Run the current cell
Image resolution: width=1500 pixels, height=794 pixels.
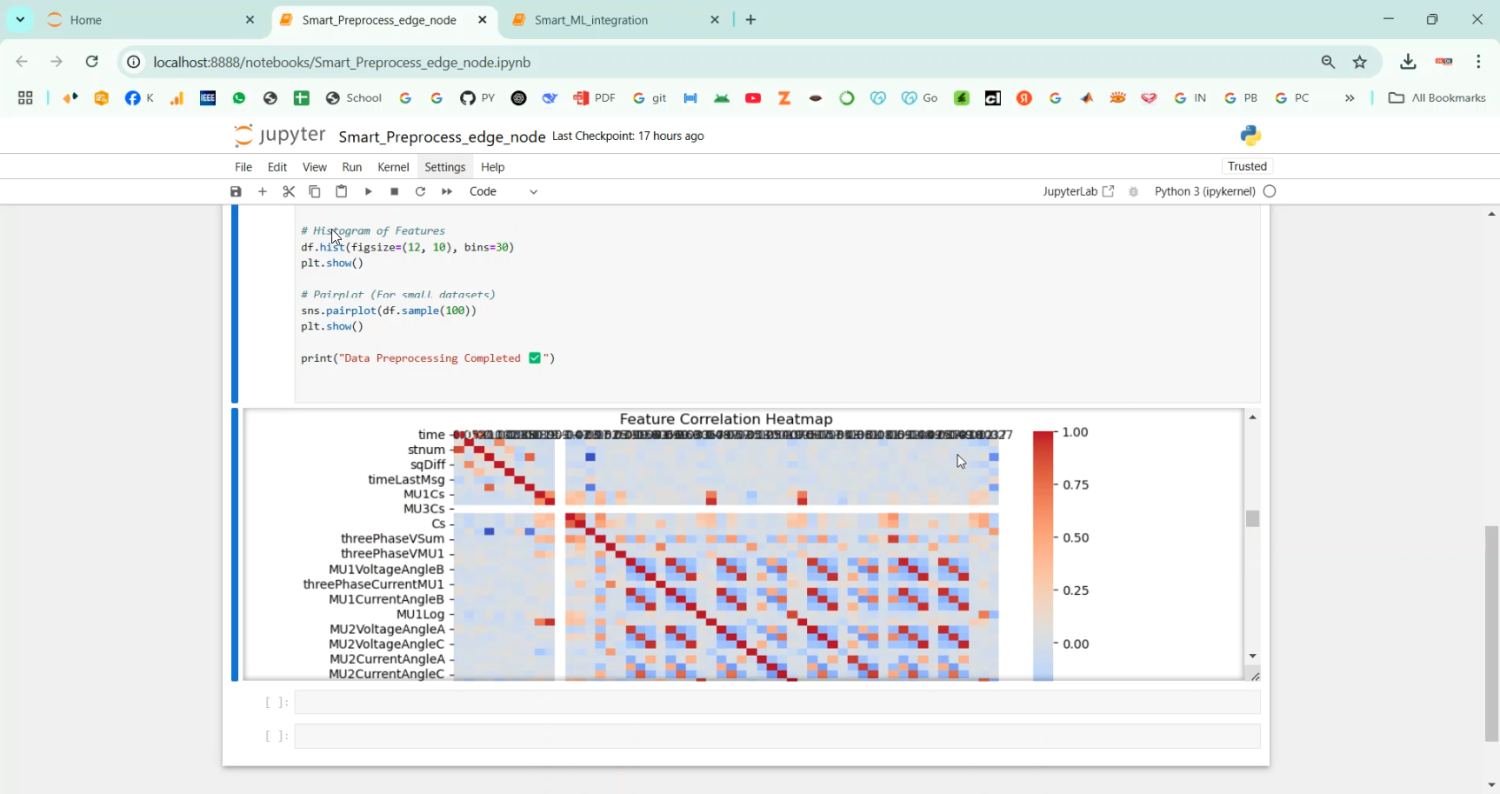(x=368, y=191)
